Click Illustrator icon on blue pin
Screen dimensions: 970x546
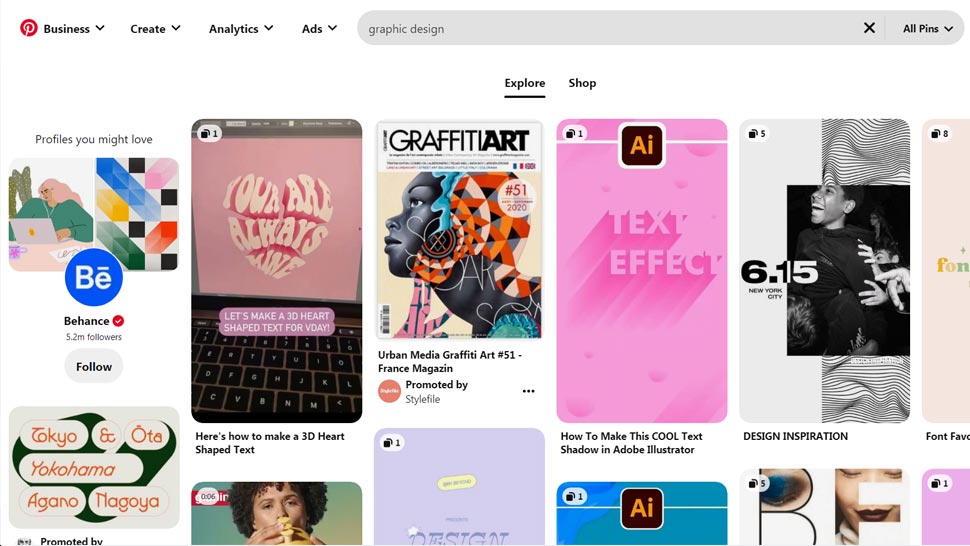click(642, 507)
